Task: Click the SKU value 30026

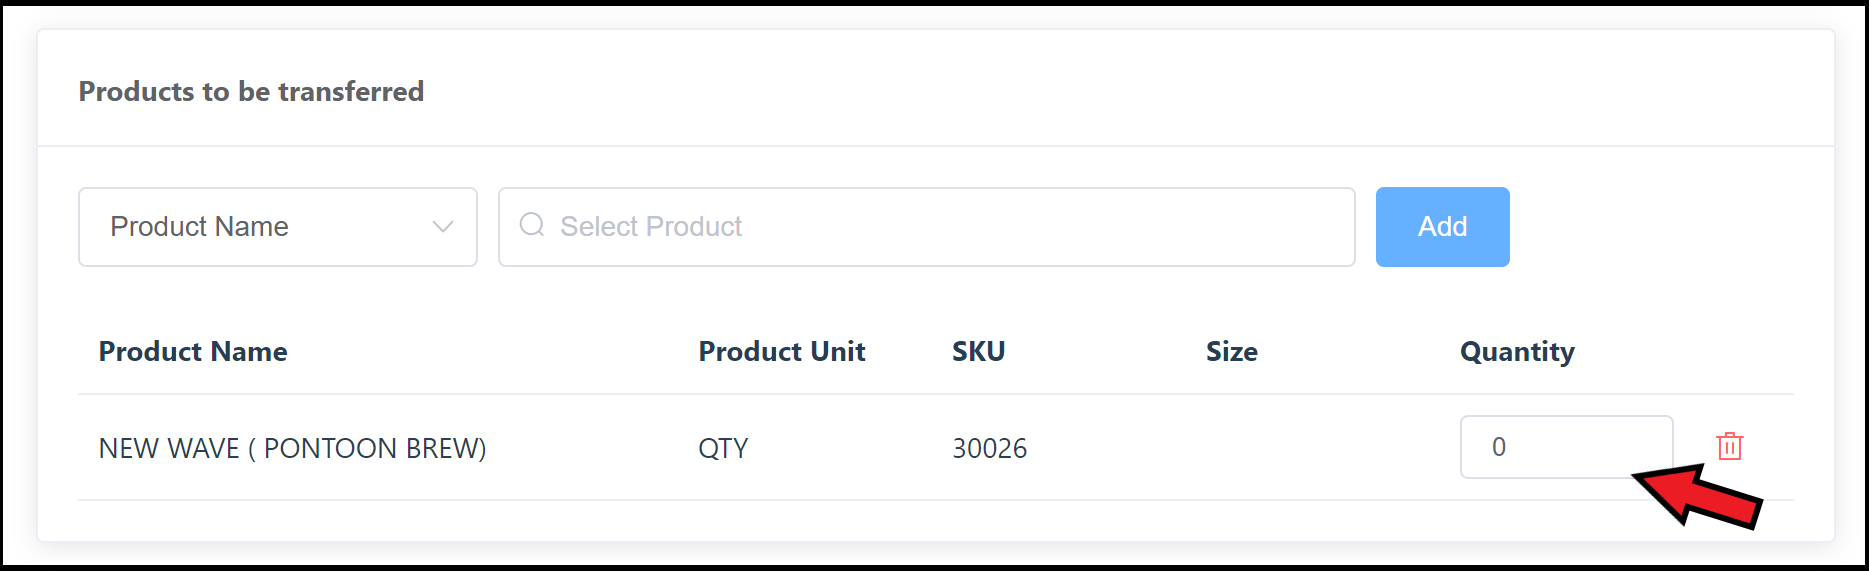Action: [x=989, y=448]
